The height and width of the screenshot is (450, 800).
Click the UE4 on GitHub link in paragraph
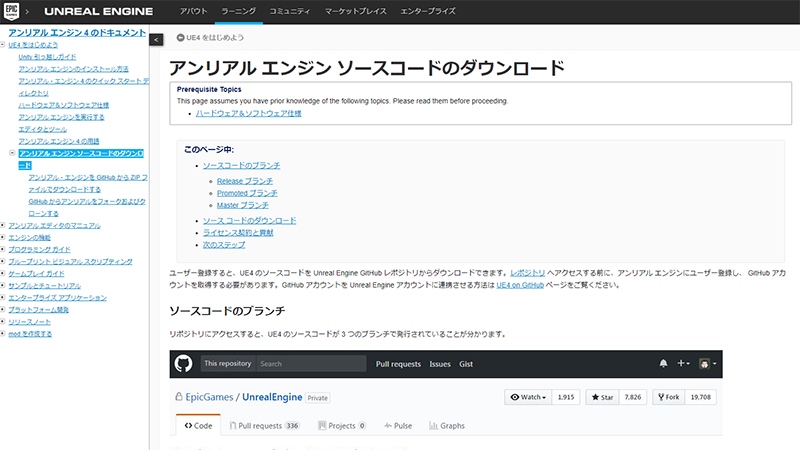point(520,285)
